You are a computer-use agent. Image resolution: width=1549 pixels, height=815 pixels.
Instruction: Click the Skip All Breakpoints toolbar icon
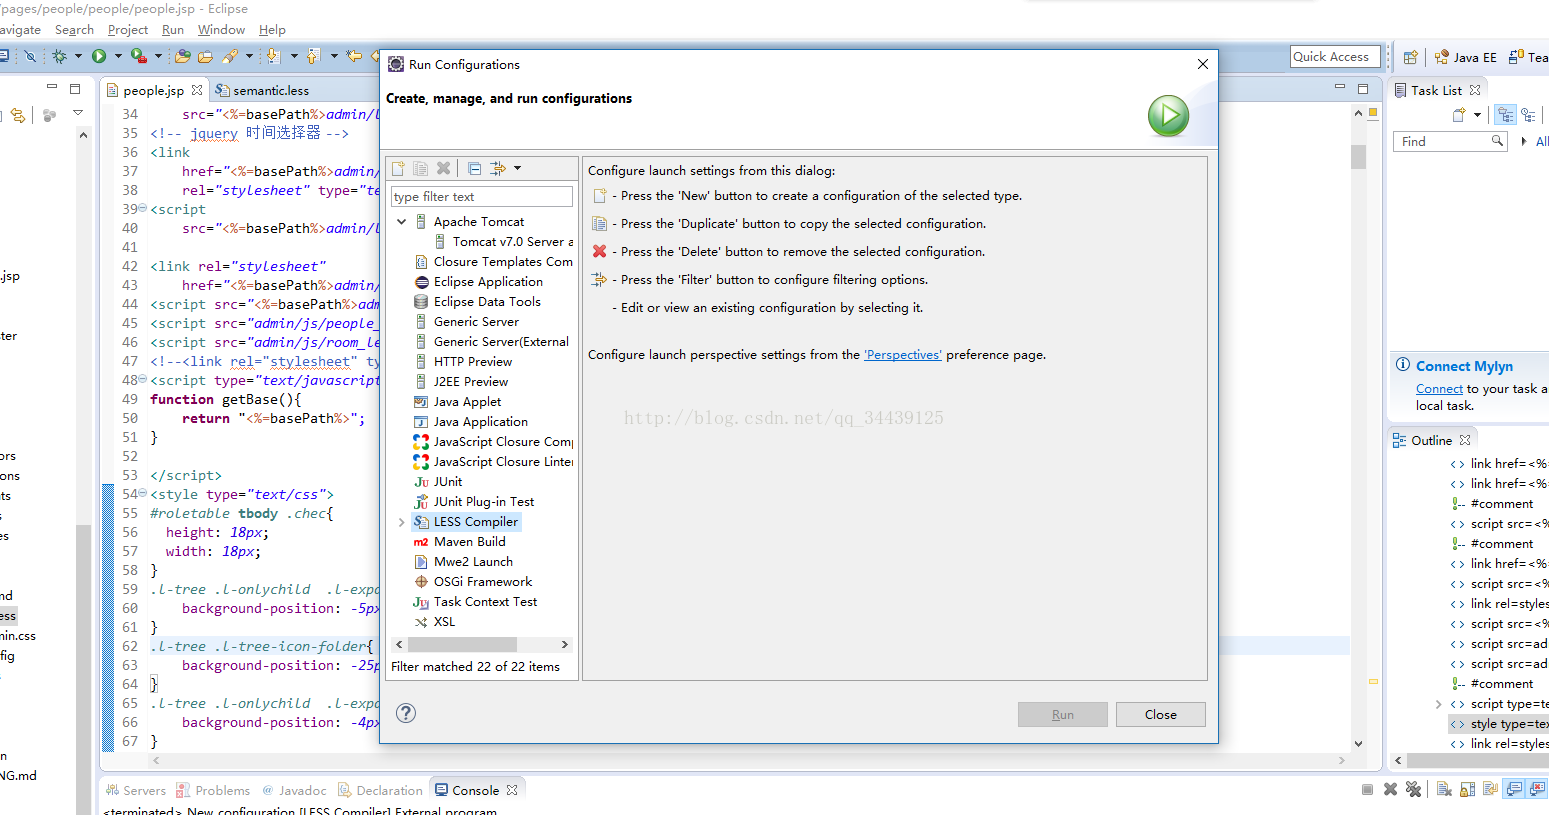pos(30,56)
